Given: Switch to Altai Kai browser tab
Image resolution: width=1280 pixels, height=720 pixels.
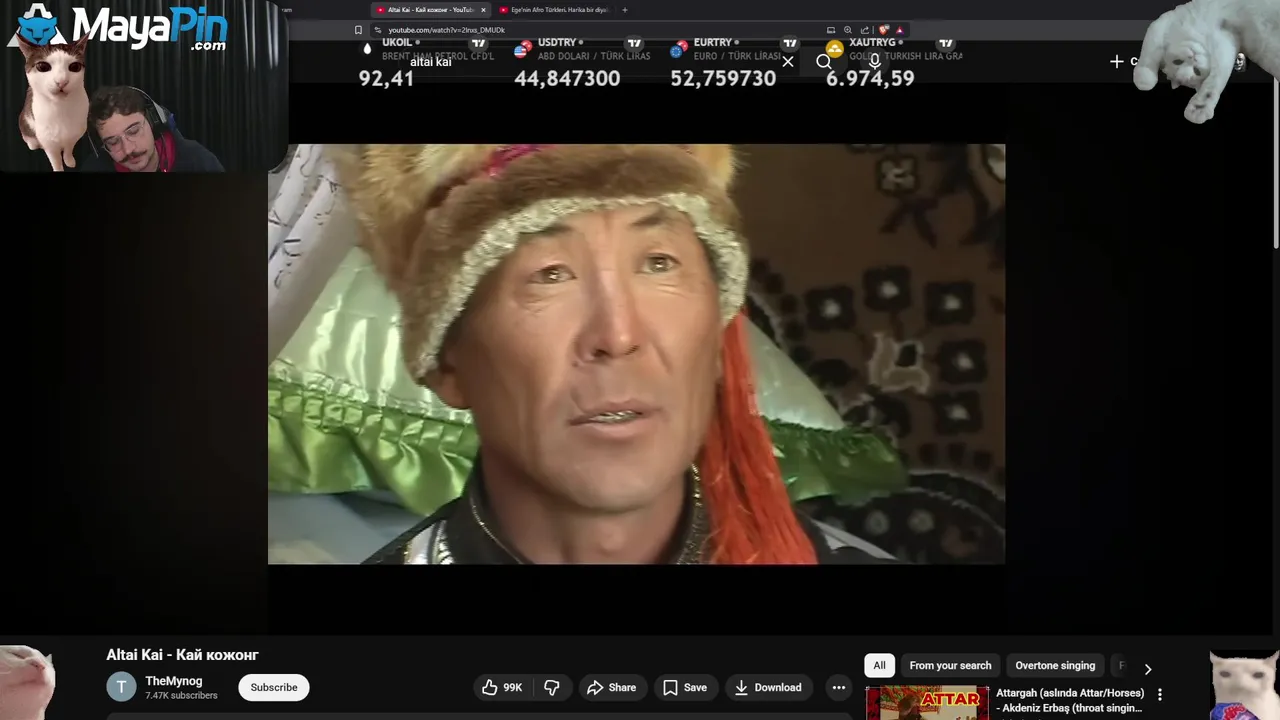Looking at the screenshot, I should point(429,10).
